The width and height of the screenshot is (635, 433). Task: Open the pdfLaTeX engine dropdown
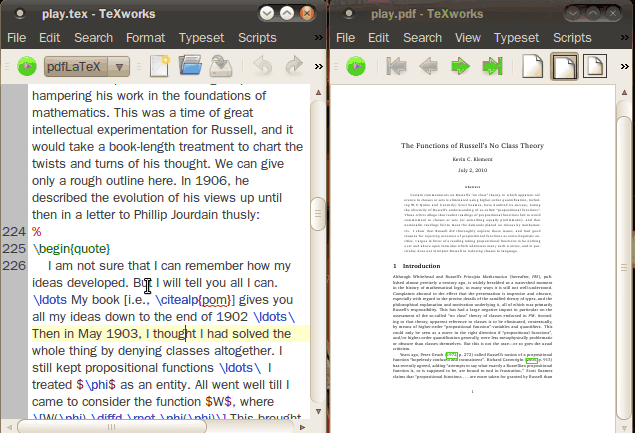coord(87,67)
